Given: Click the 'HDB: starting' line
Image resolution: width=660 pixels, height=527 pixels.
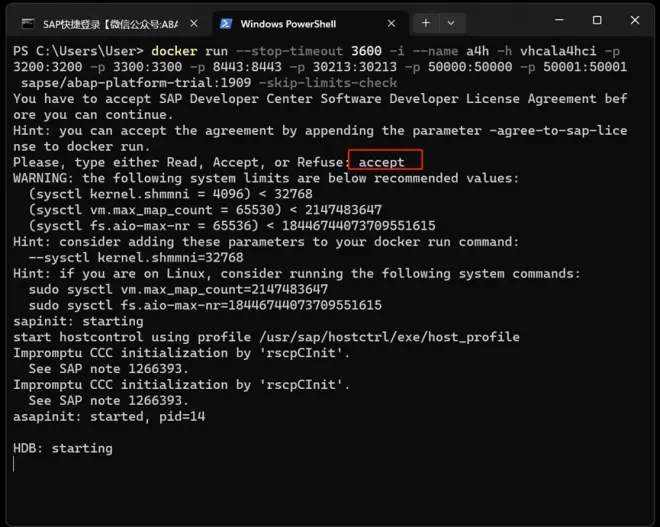Looking at the screenshot, I should [63, 448].
